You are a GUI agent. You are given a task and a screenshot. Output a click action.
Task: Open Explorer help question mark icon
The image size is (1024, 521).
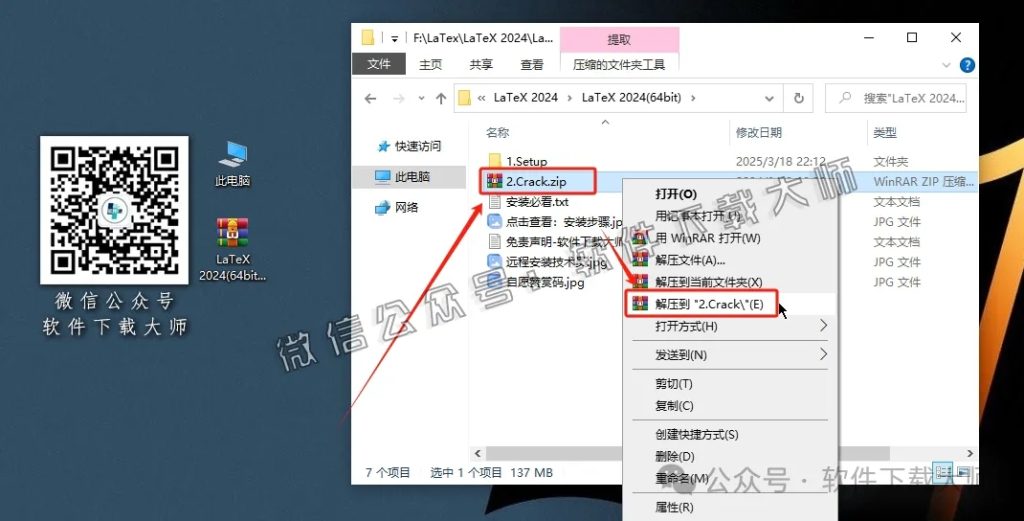click(x=967, y=65)
